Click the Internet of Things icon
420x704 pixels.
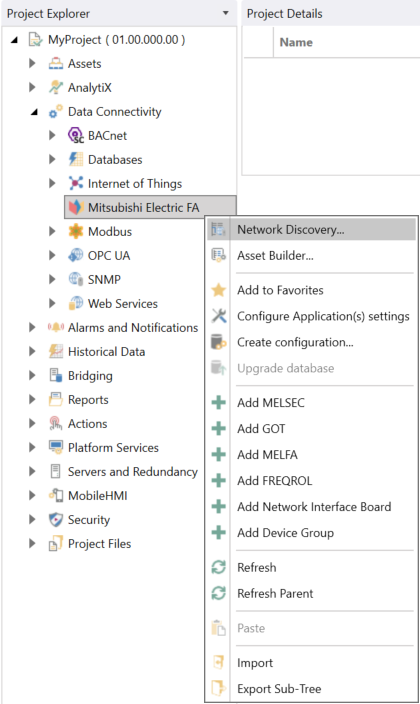[x=75, y=183]
